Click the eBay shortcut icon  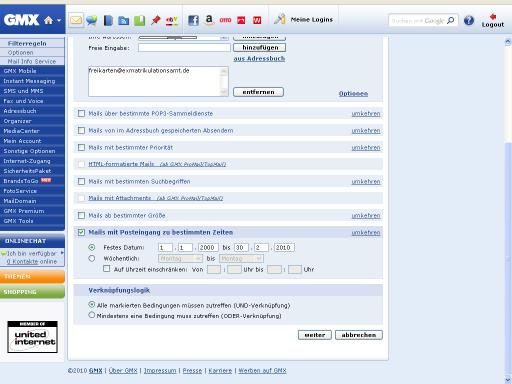click(172, 21)
